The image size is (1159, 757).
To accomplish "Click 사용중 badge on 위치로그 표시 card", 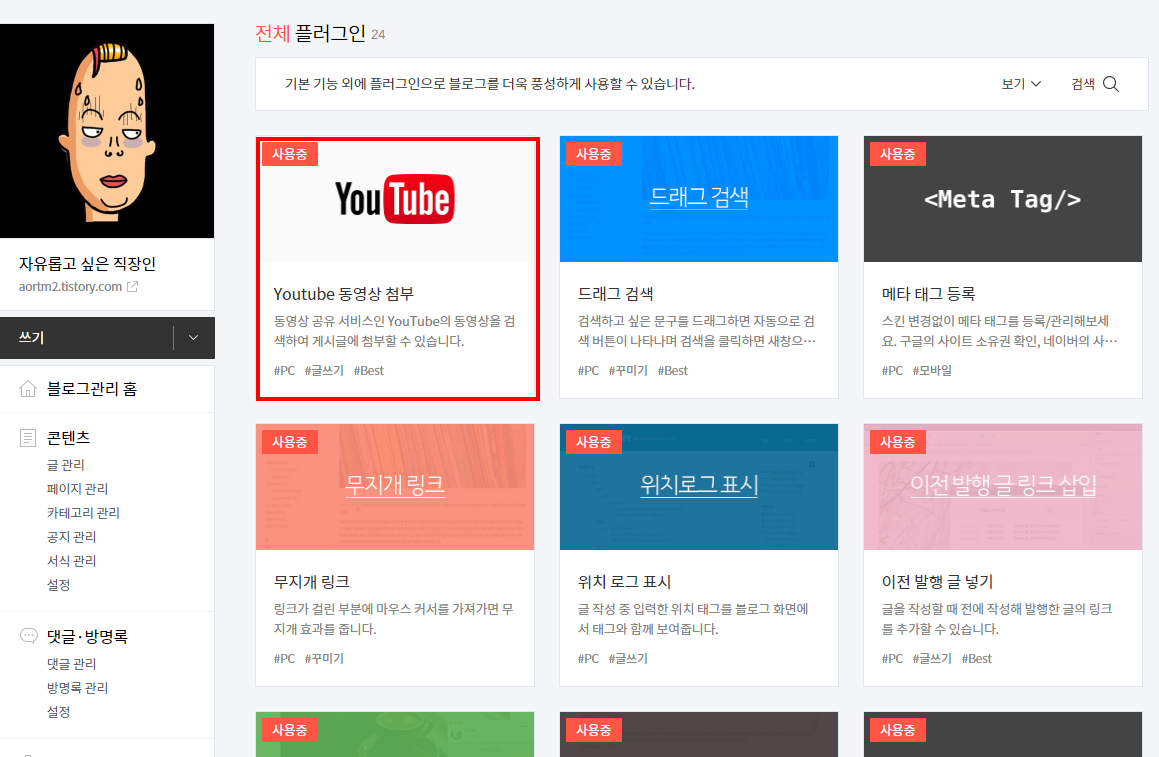I will 594,442.
